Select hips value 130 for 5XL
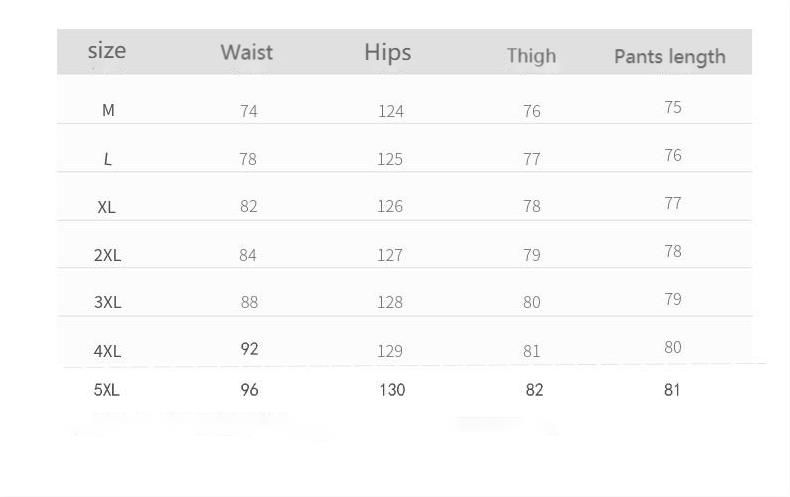 (392, 390)
